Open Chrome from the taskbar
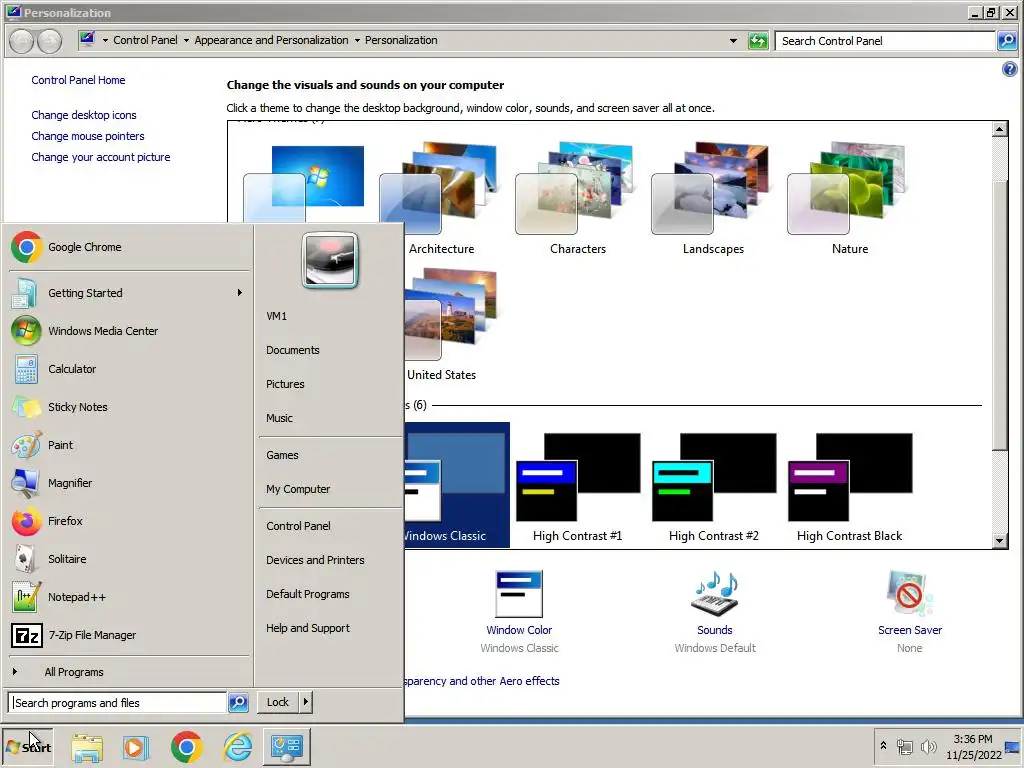 click(x=187, y=747)
